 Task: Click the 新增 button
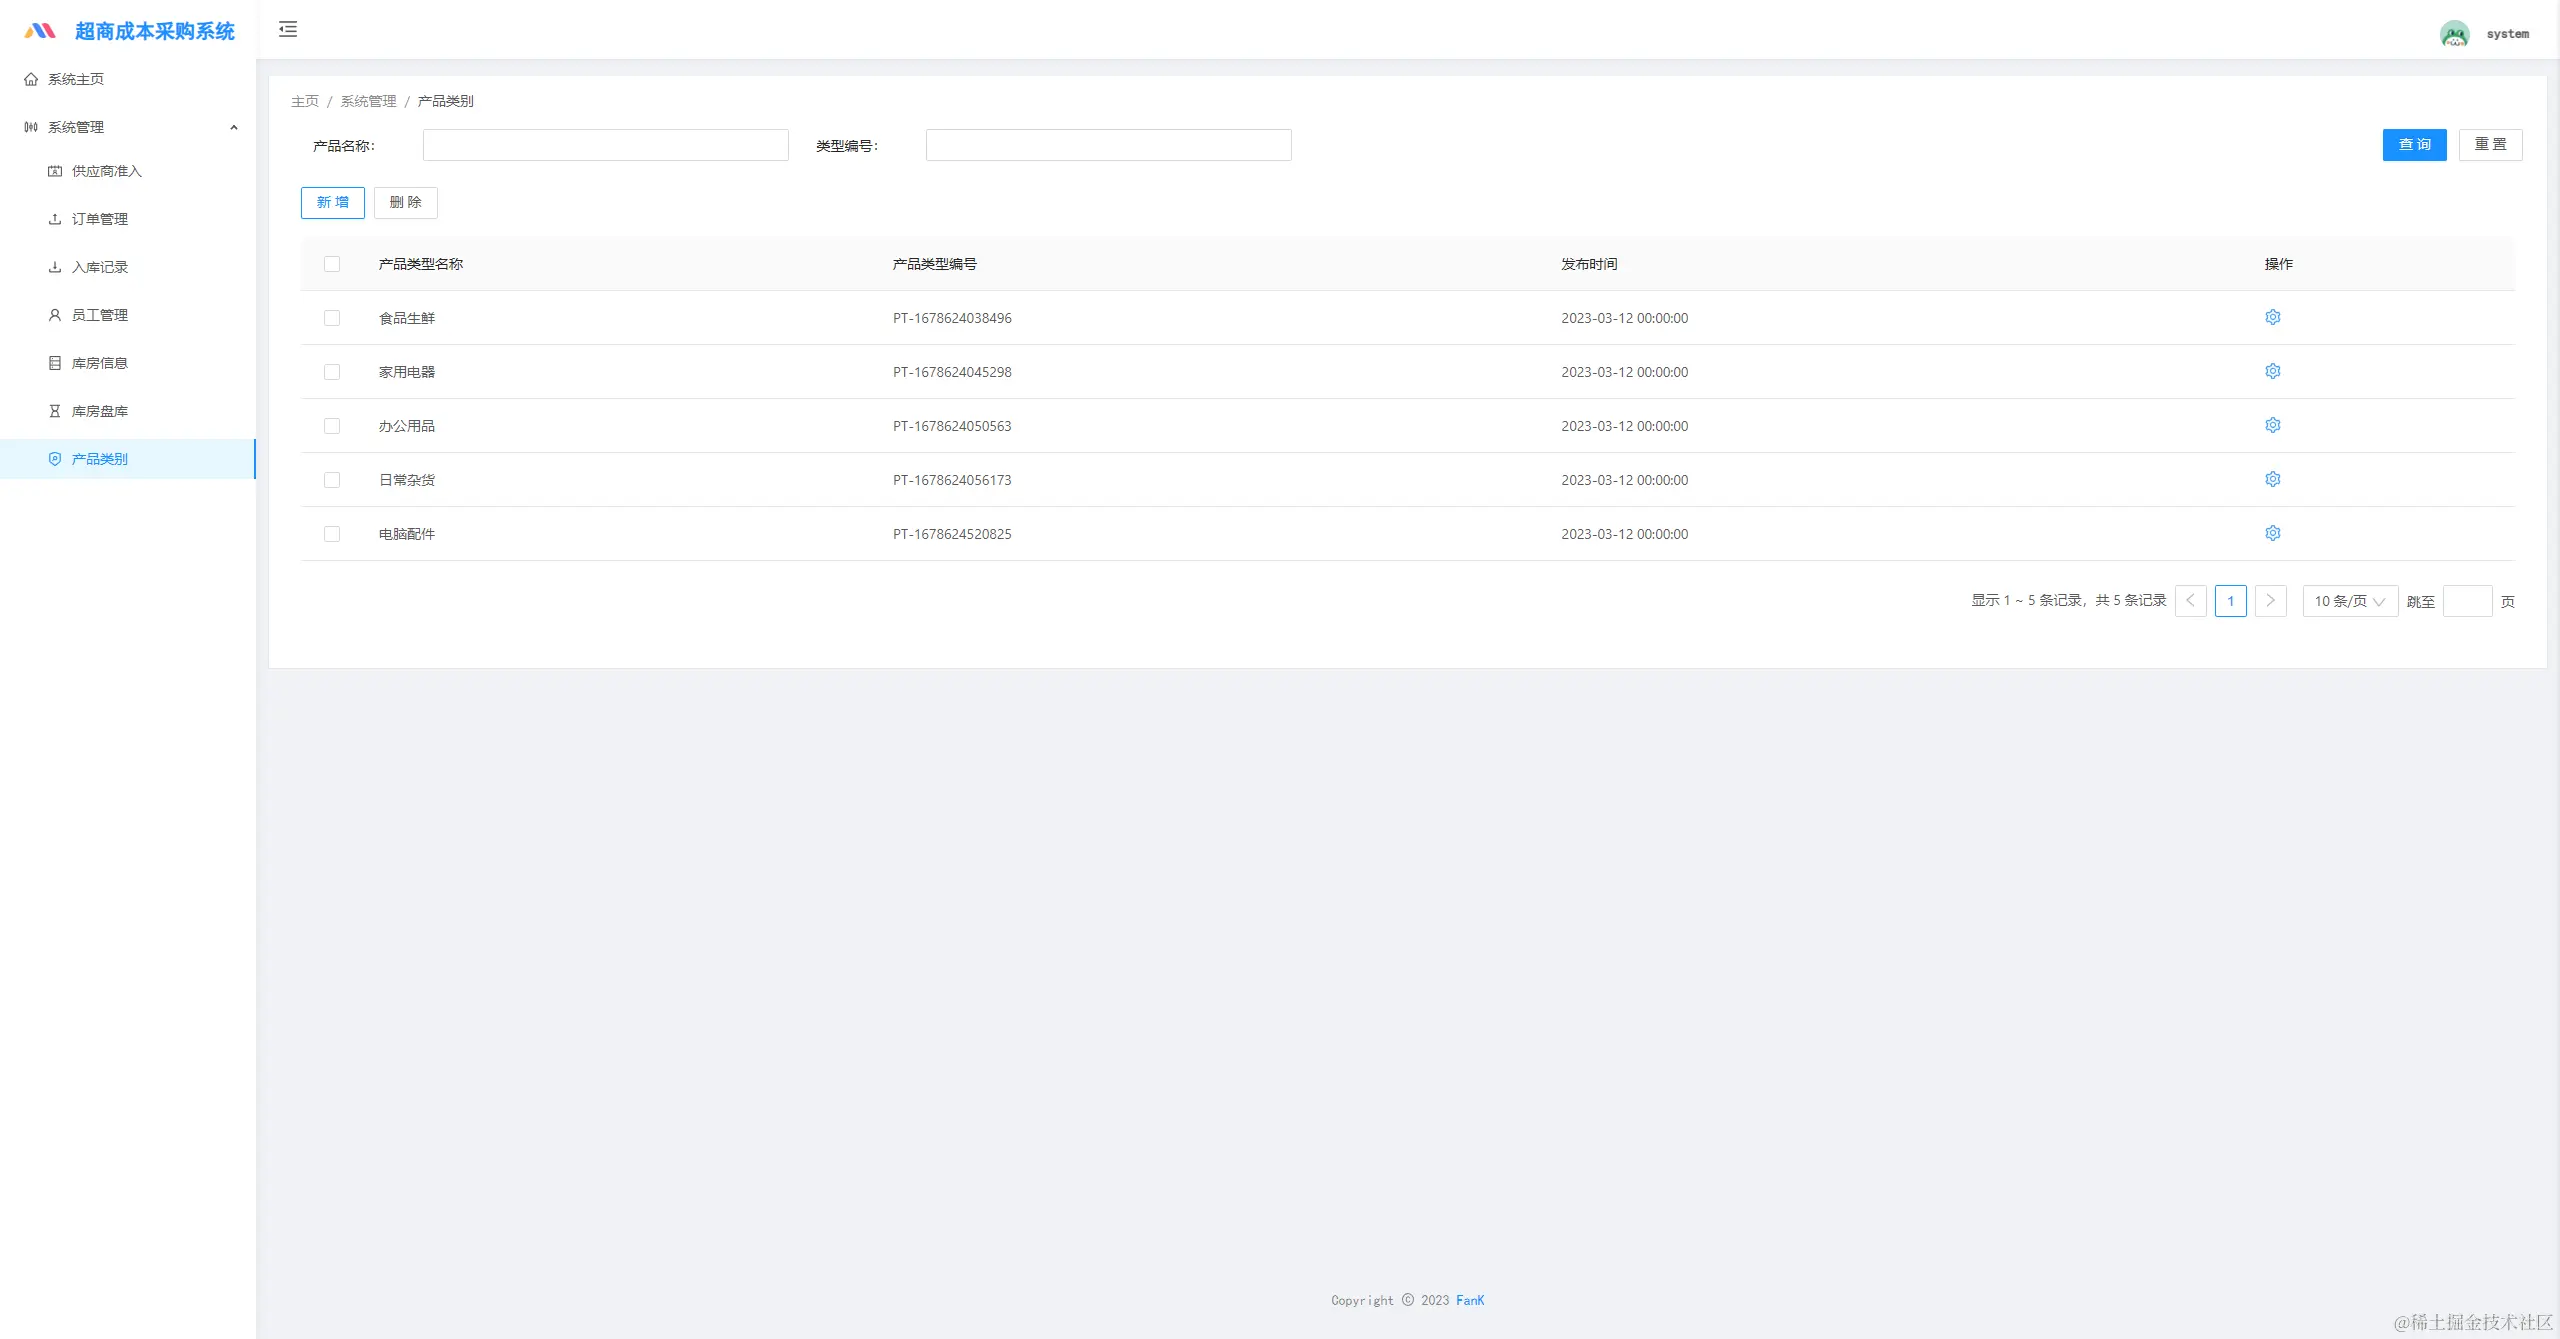click(x=332, y=203)
